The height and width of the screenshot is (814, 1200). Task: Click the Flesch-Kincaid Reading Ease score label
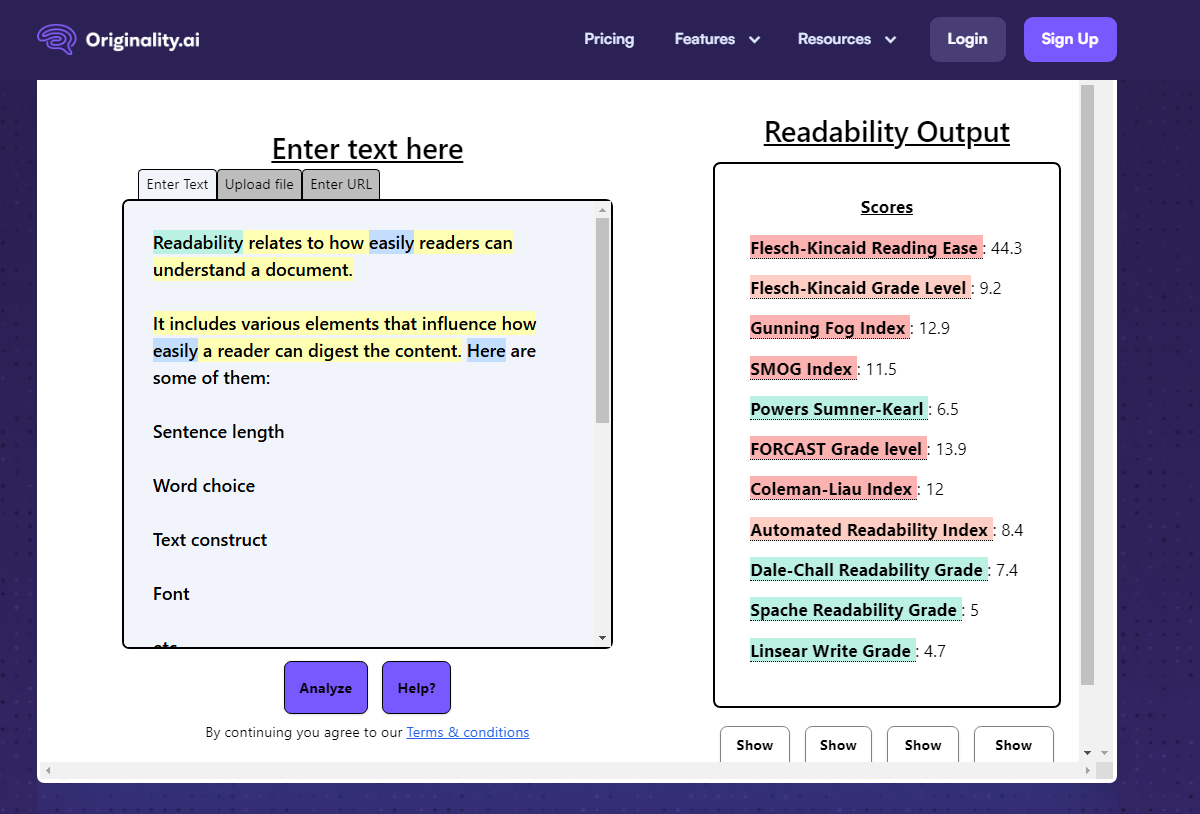864,248
